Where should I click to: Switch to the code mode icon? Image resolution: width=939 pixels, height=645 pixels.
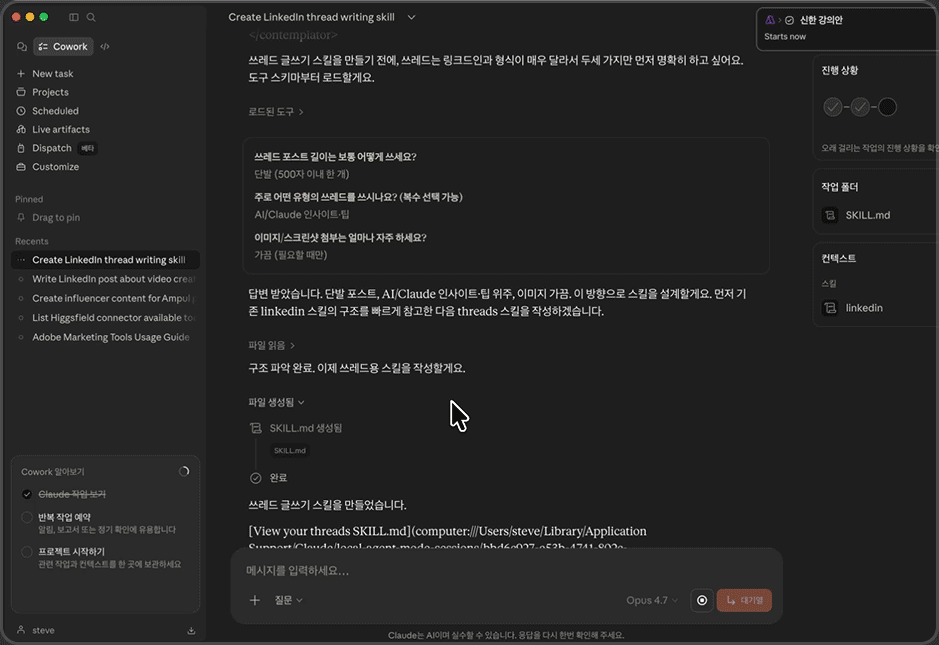(x=105, y=47)
